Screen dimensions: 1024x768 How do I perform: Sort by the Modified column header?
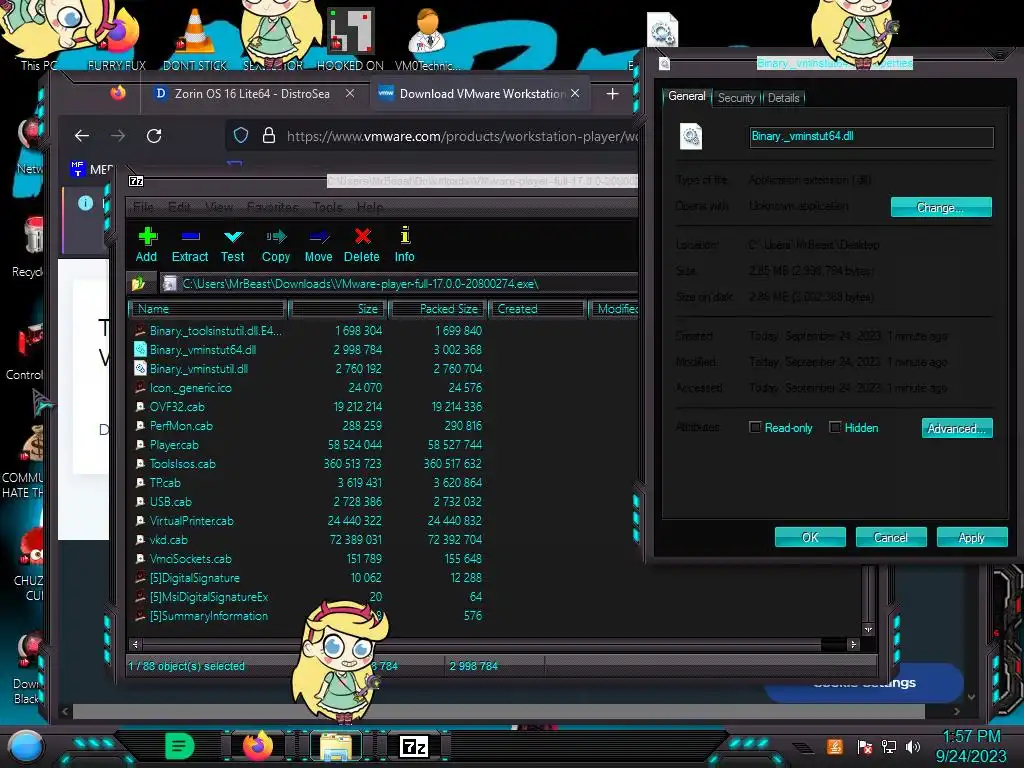[x=615, y=309]
